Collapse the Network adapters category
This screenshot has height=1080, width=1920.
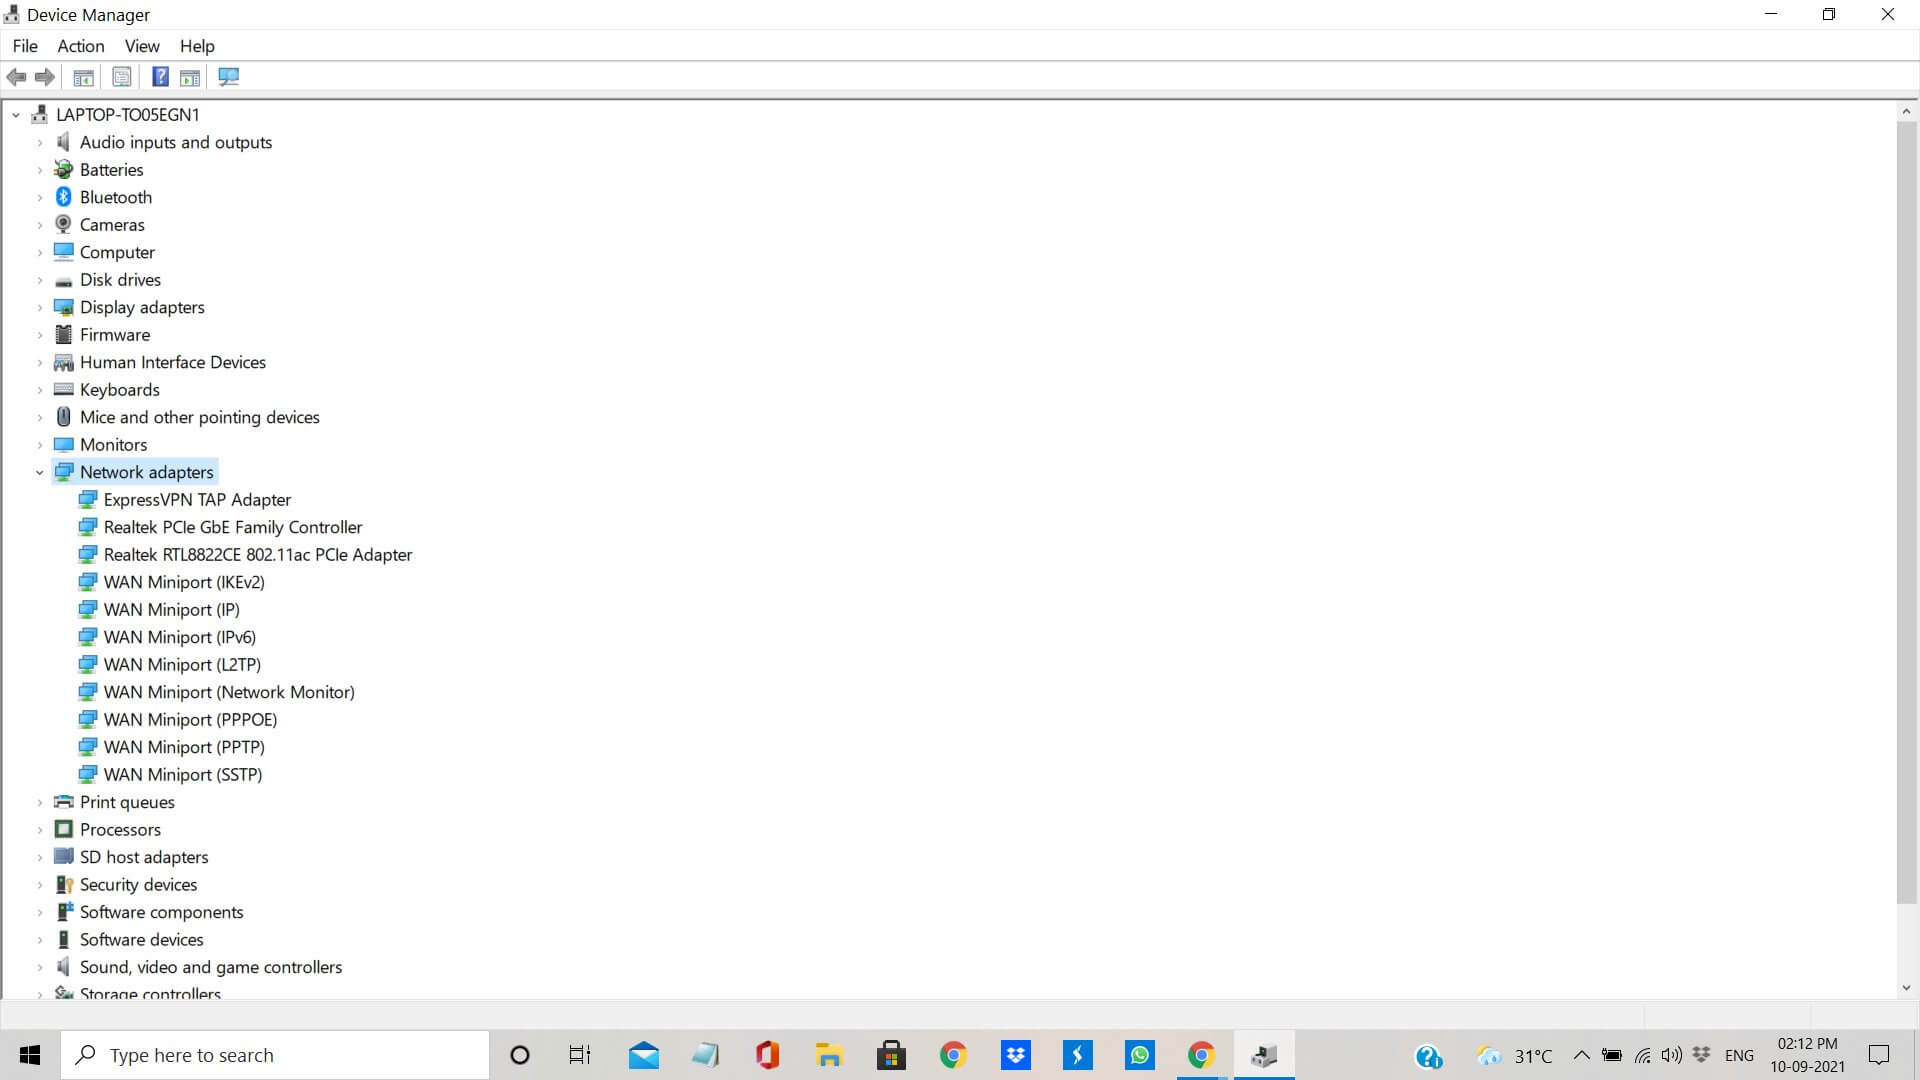coord(40,472)
